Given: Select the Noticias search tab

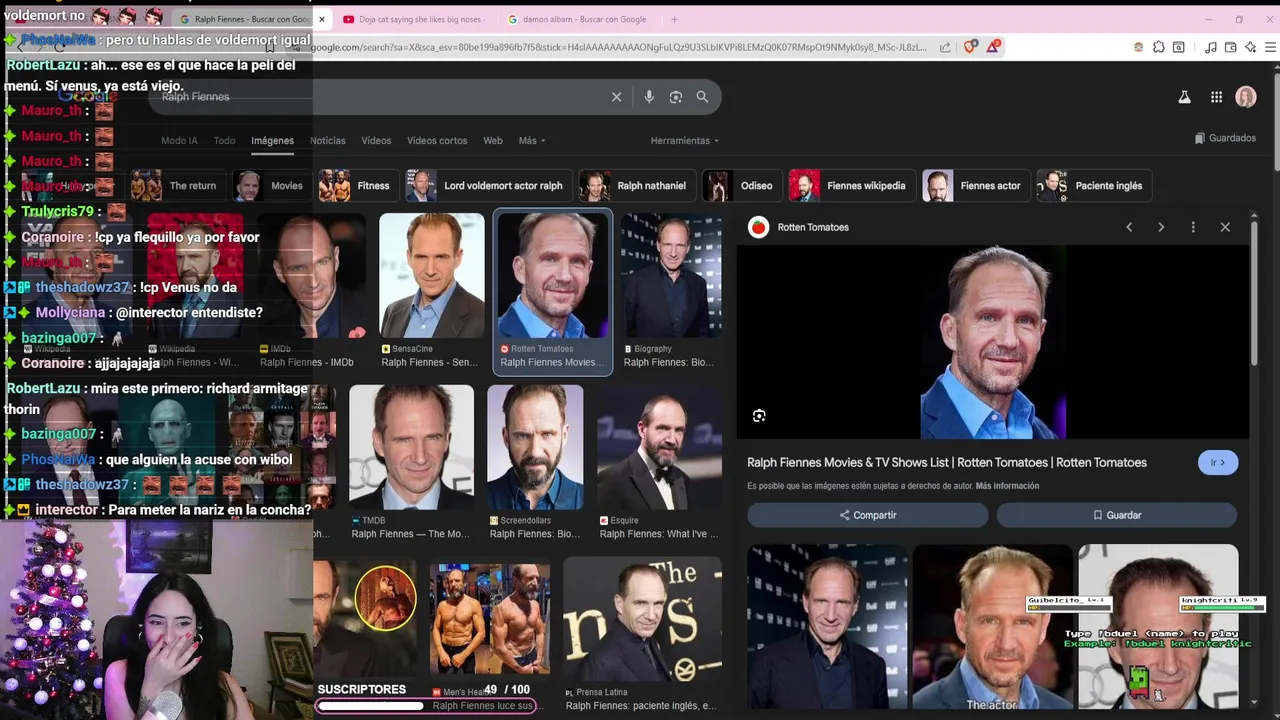Looking at the screenshot, I should [x=328, y=141].
